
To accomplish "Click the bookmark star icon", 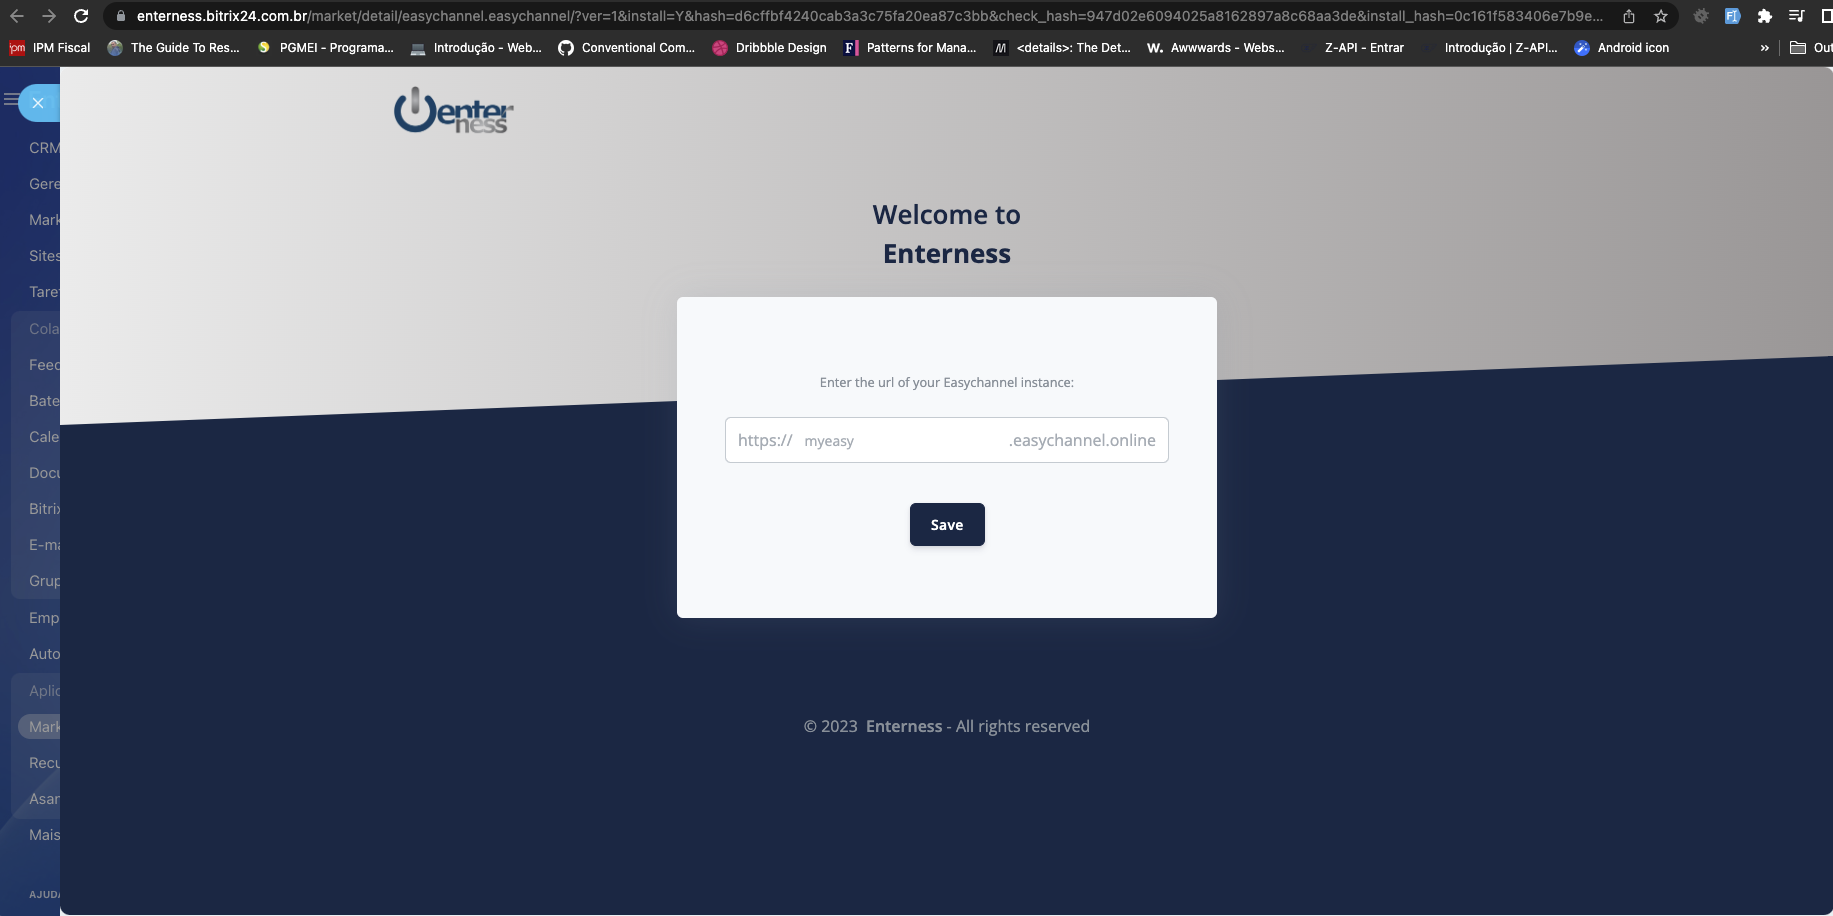I will click(x=1660, y=16).
